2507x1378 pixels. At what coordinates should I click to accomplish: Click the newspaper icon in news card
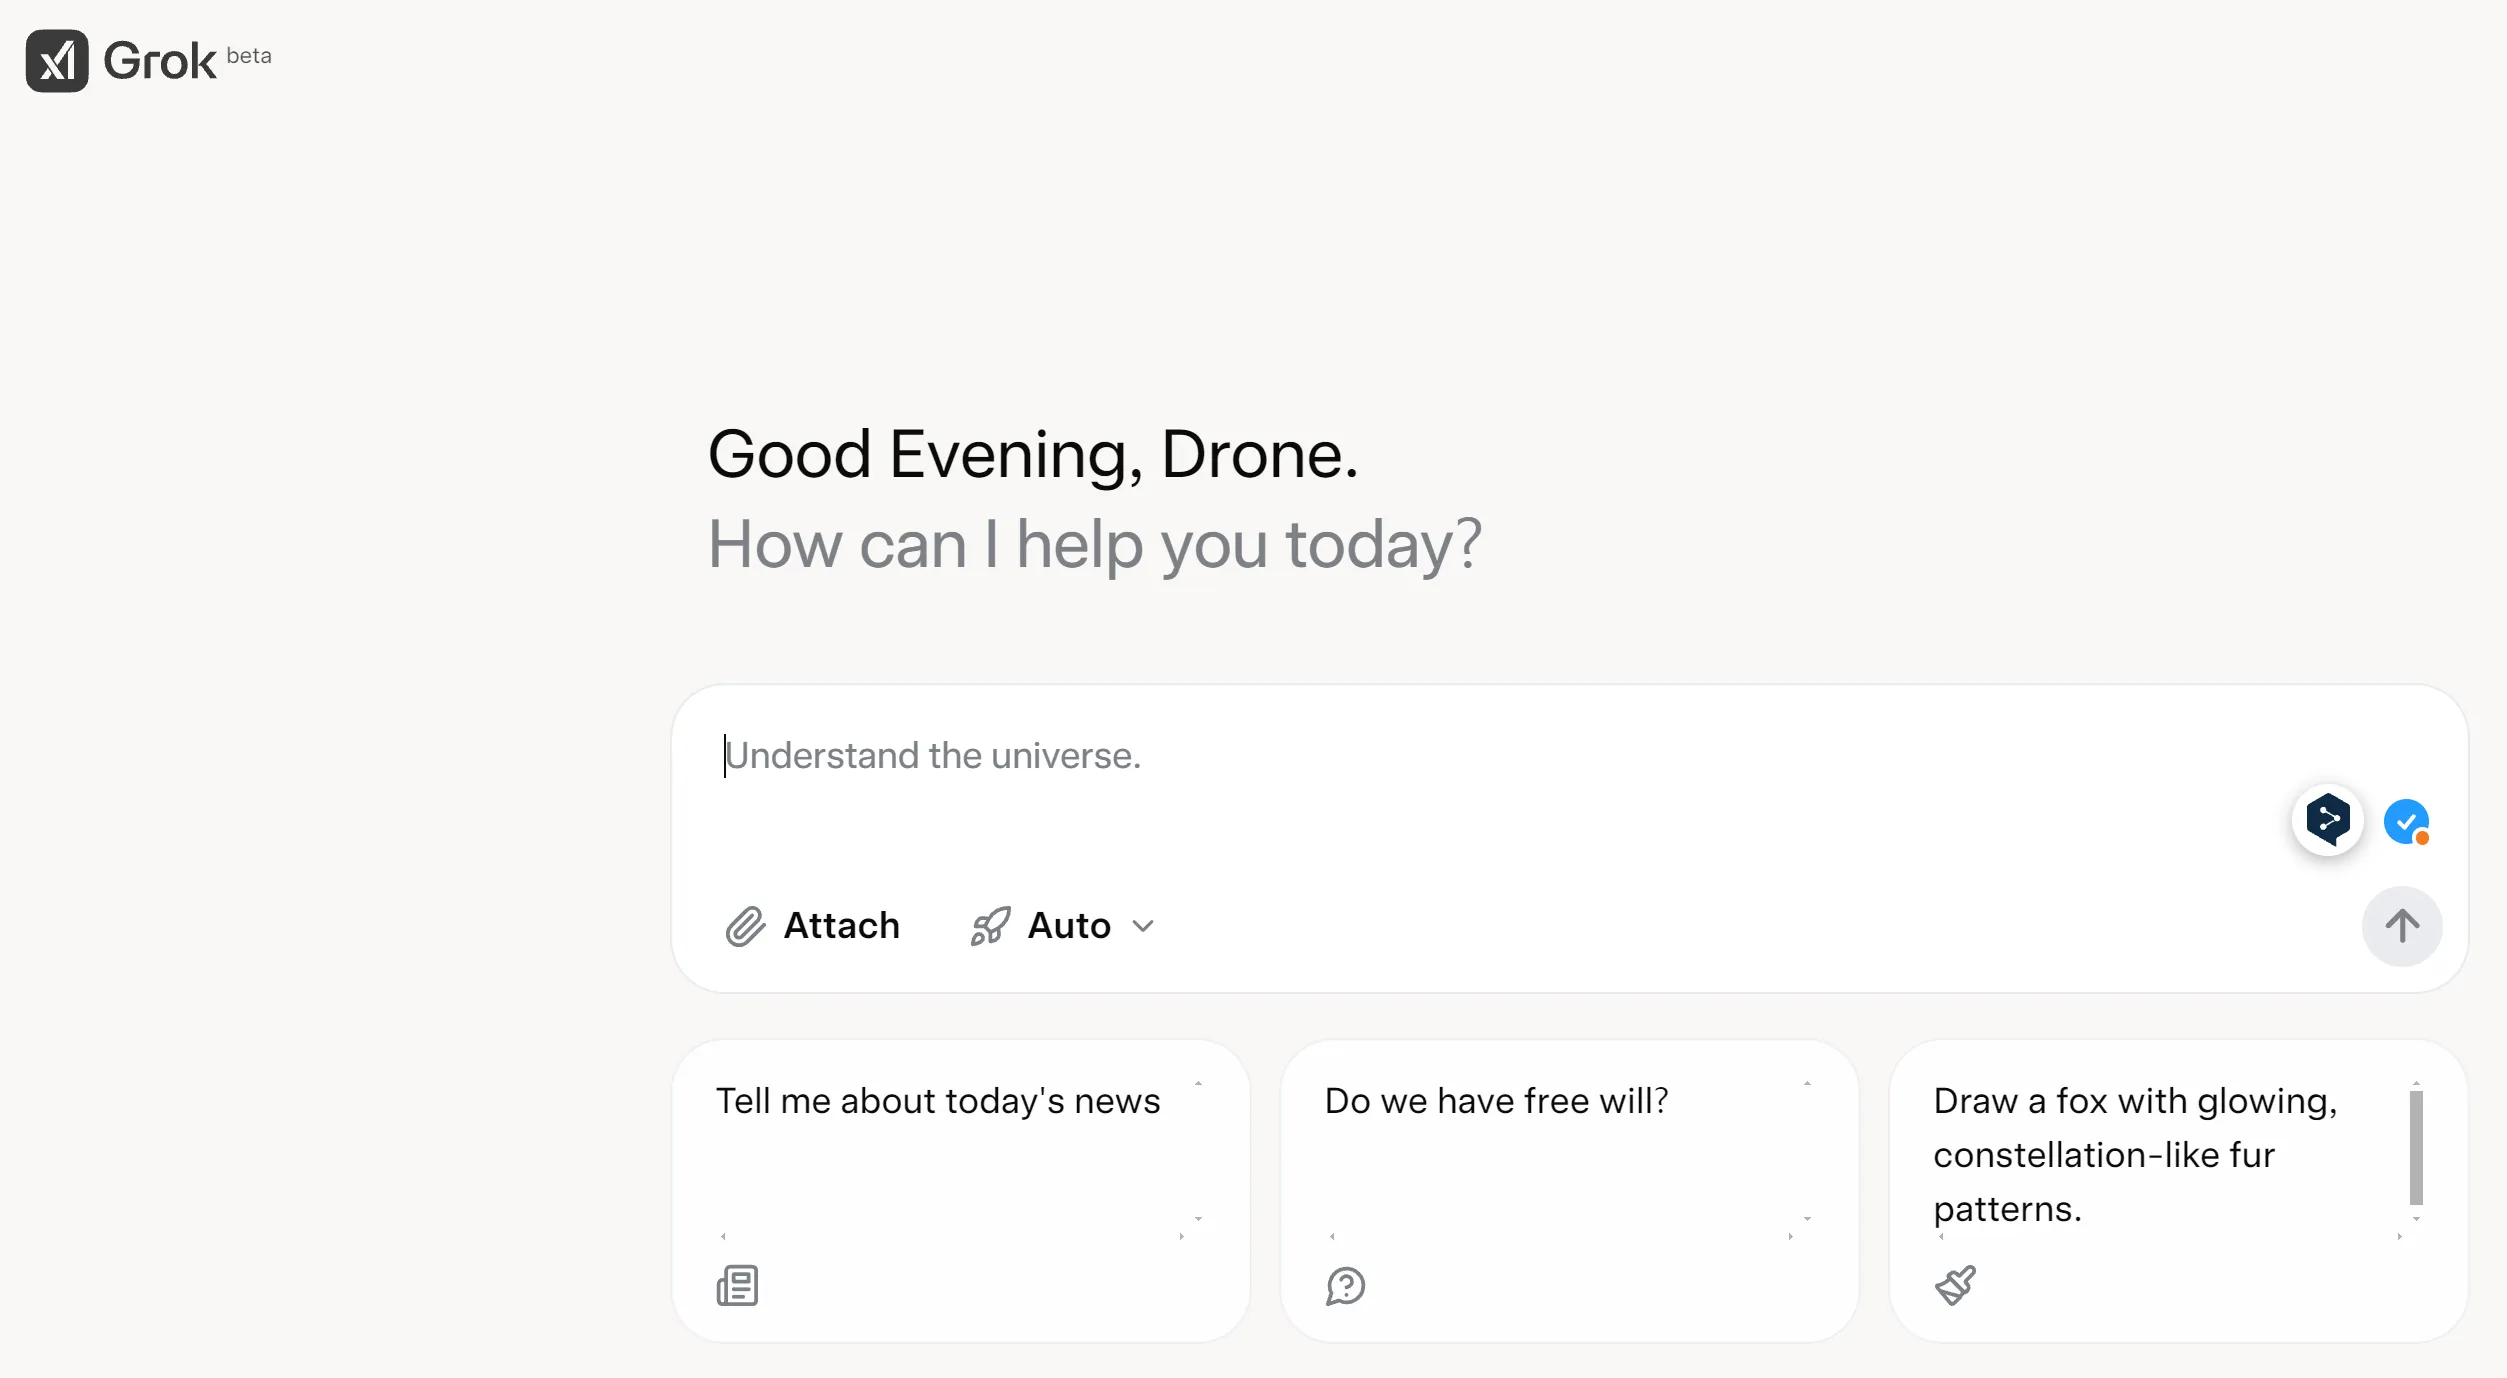(737, 1285)
